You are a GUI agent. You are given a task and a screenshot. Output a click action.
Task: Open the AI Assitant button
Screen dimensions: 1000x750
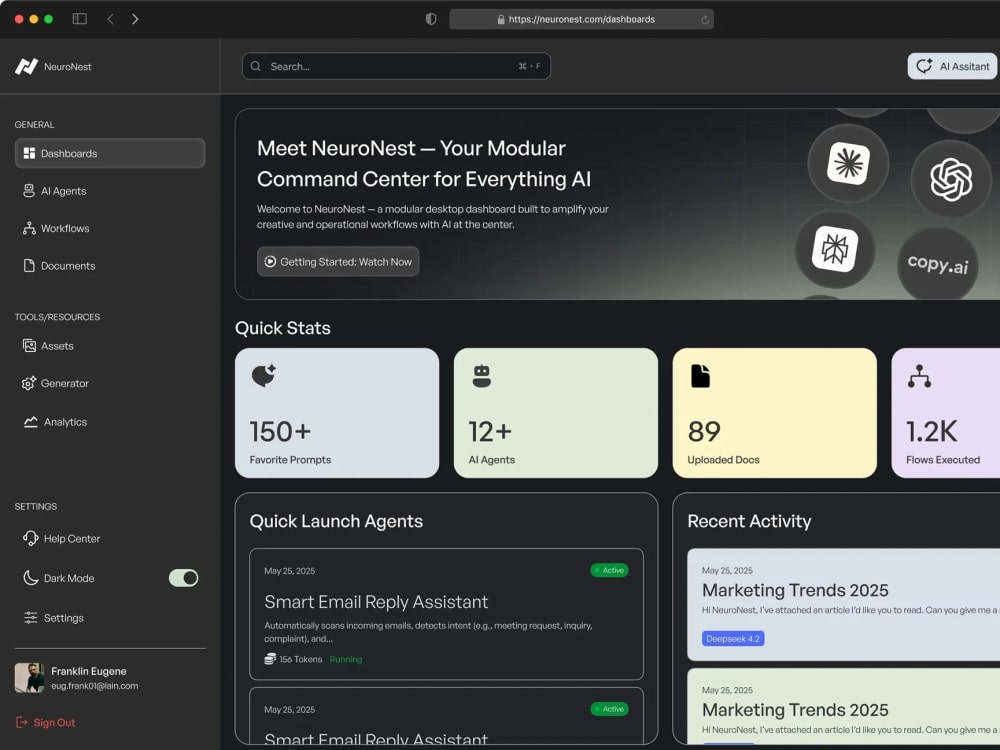952,66
